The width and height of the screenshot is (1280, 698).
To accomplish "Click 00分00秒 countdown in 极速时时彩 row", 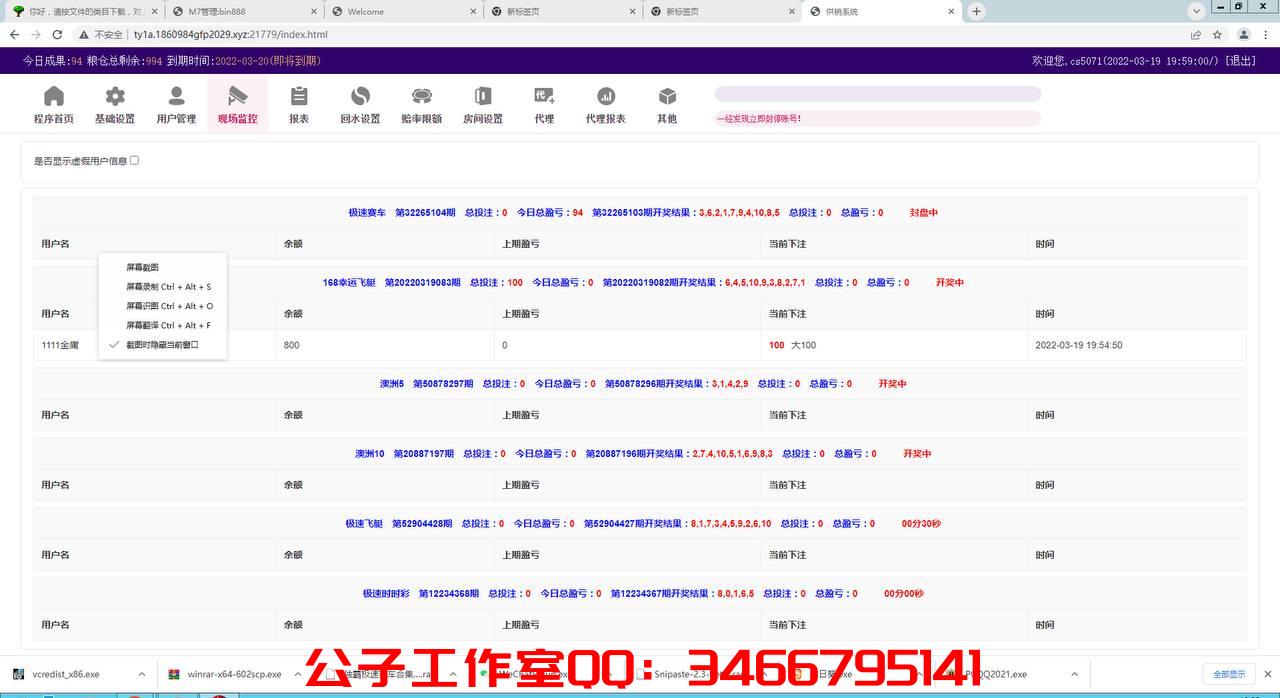I will tap(903, 594).
